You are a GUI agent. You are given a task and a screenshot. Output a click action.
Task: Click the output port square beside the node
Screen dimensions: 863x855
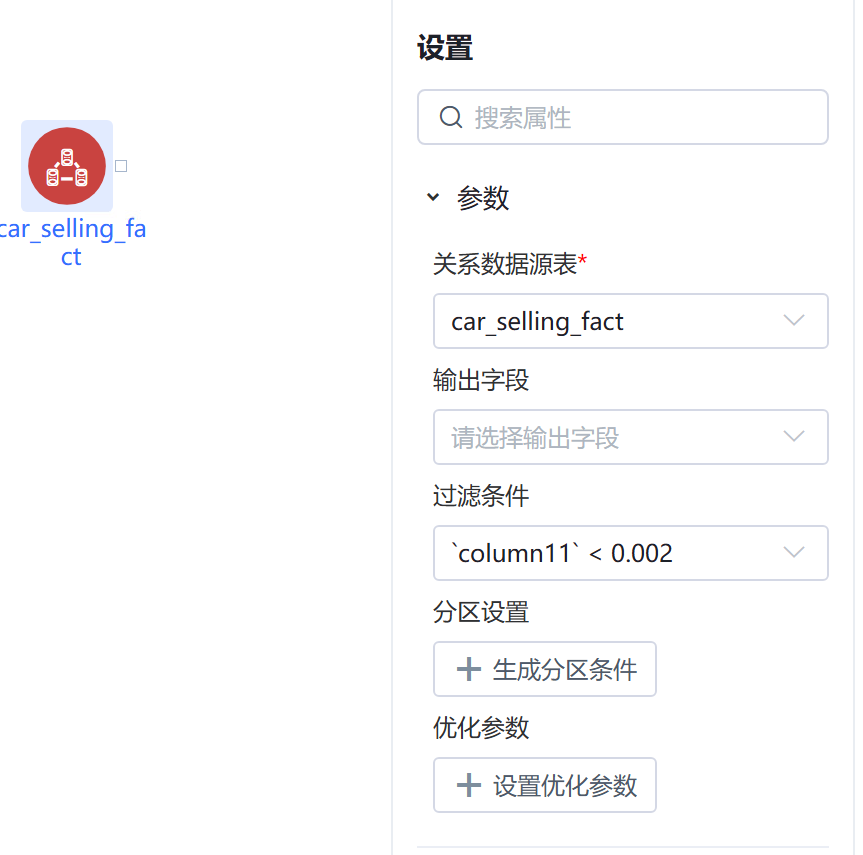(121, 166)
